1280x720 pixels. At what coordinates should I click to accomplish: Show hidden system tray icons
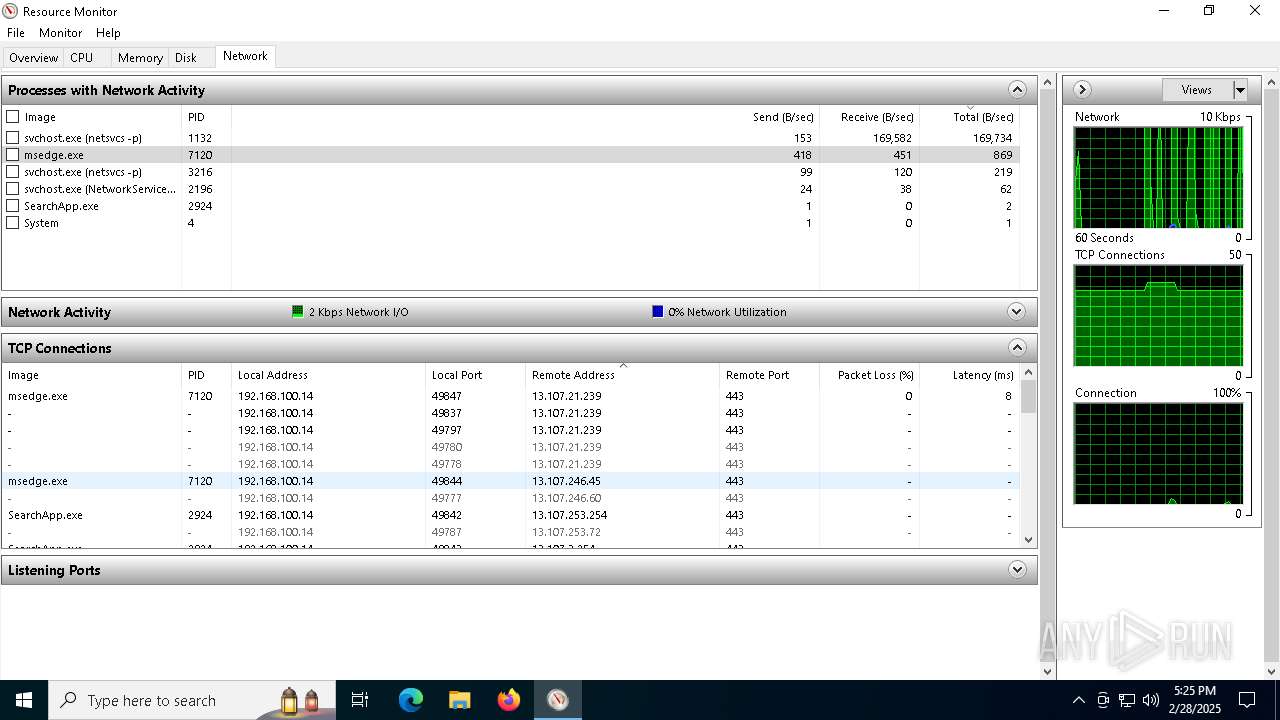pyautogui.click(x=1078, y=700)
